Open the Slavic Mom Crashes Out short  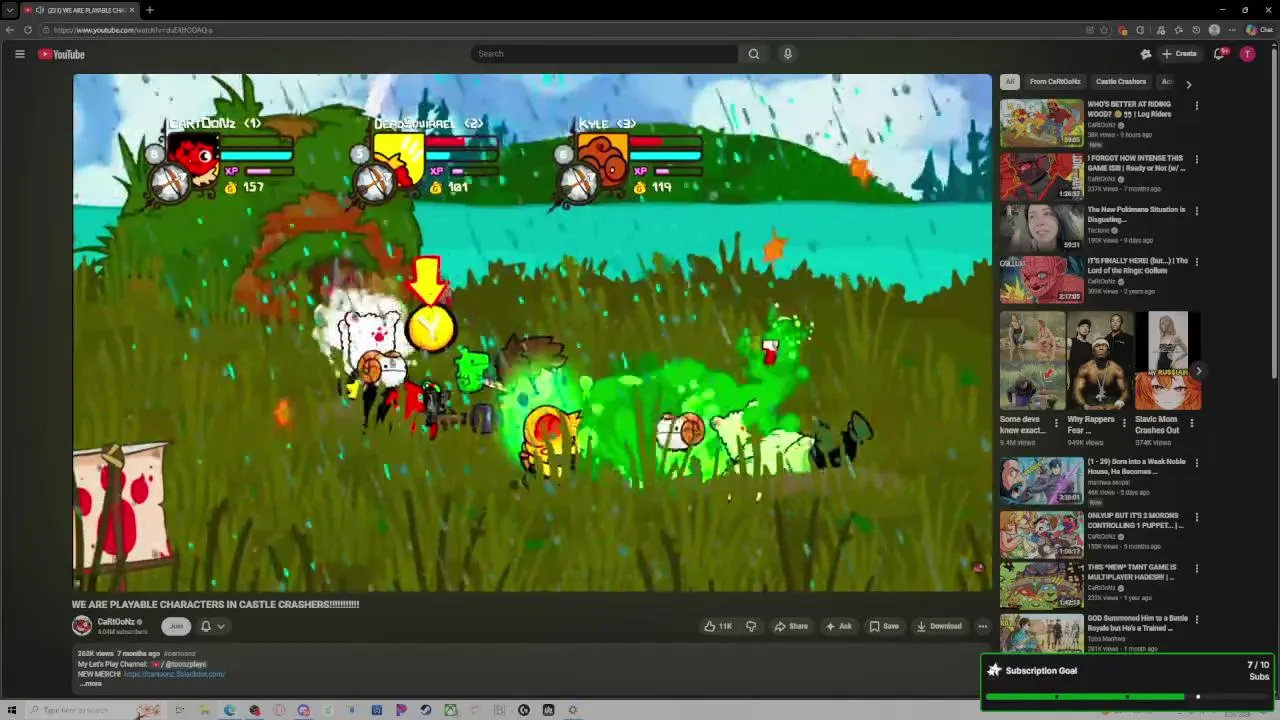(x=1168, y=361)
